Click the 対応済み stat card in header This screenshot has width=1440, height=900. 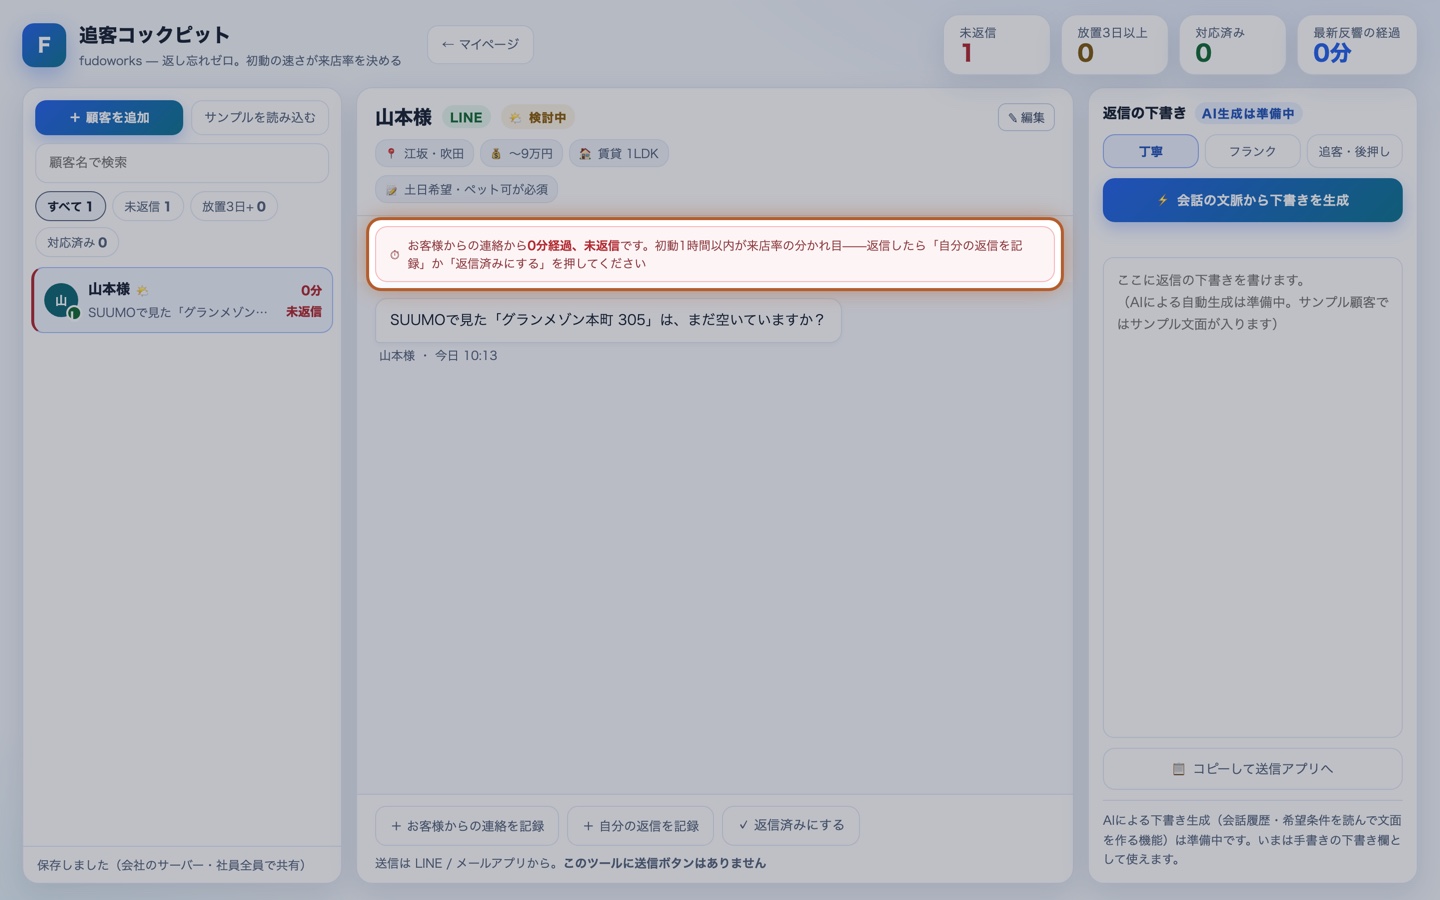tap(1232, 45)
